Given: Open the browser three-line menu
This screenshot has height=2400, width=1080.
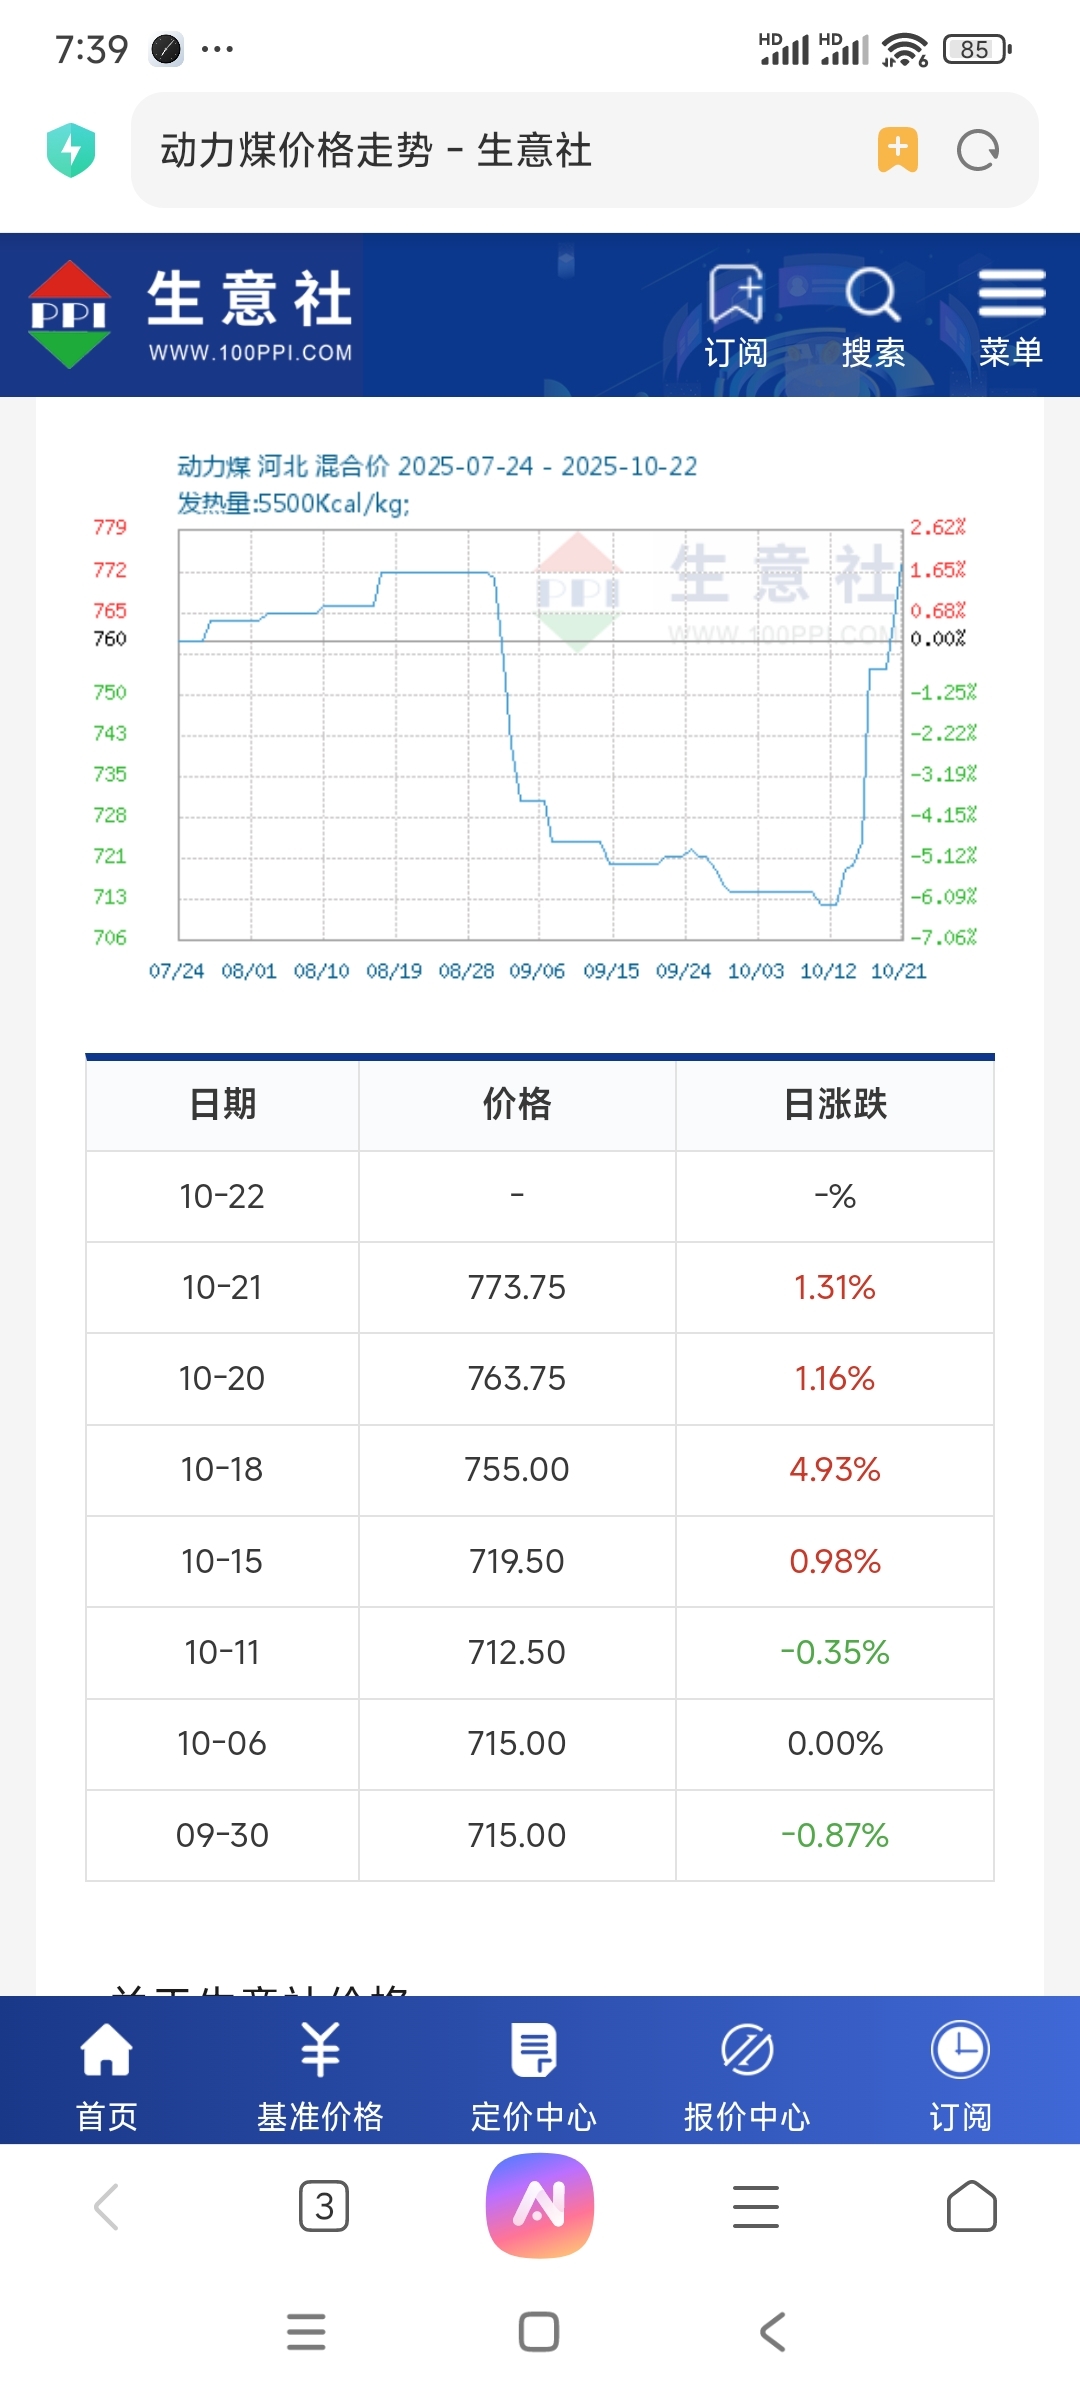Looking at the screenshot, I should click(756, 2206).
